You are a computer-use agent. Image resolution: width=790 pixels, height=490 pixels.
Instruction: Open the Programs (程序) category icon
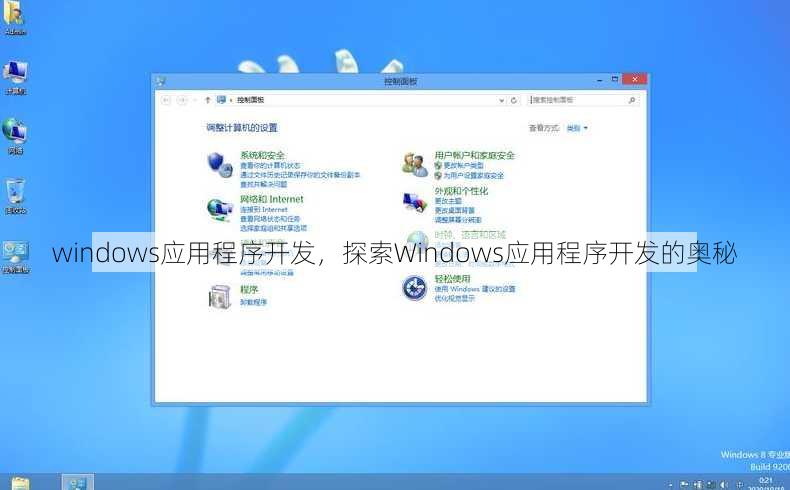pos(220,297)
